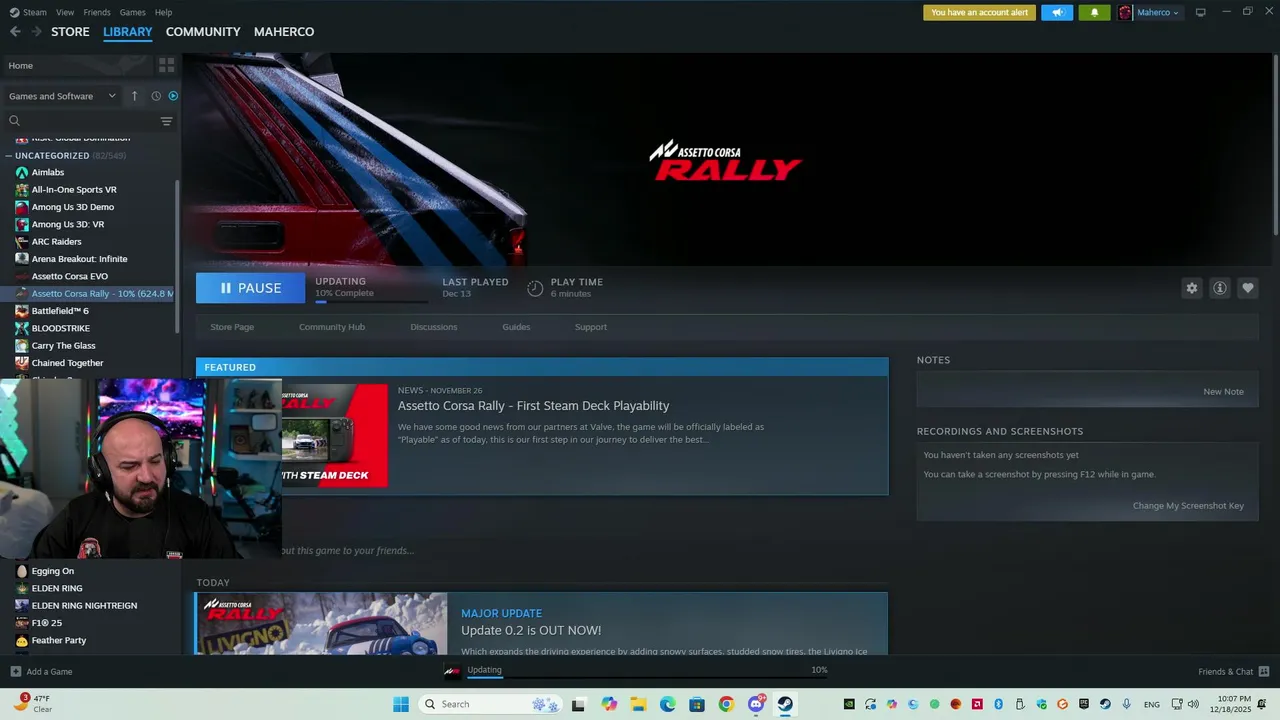The image size is (1280, 720).
Task: Open Google Chrome from taskbar
Action: click(726, 704)
